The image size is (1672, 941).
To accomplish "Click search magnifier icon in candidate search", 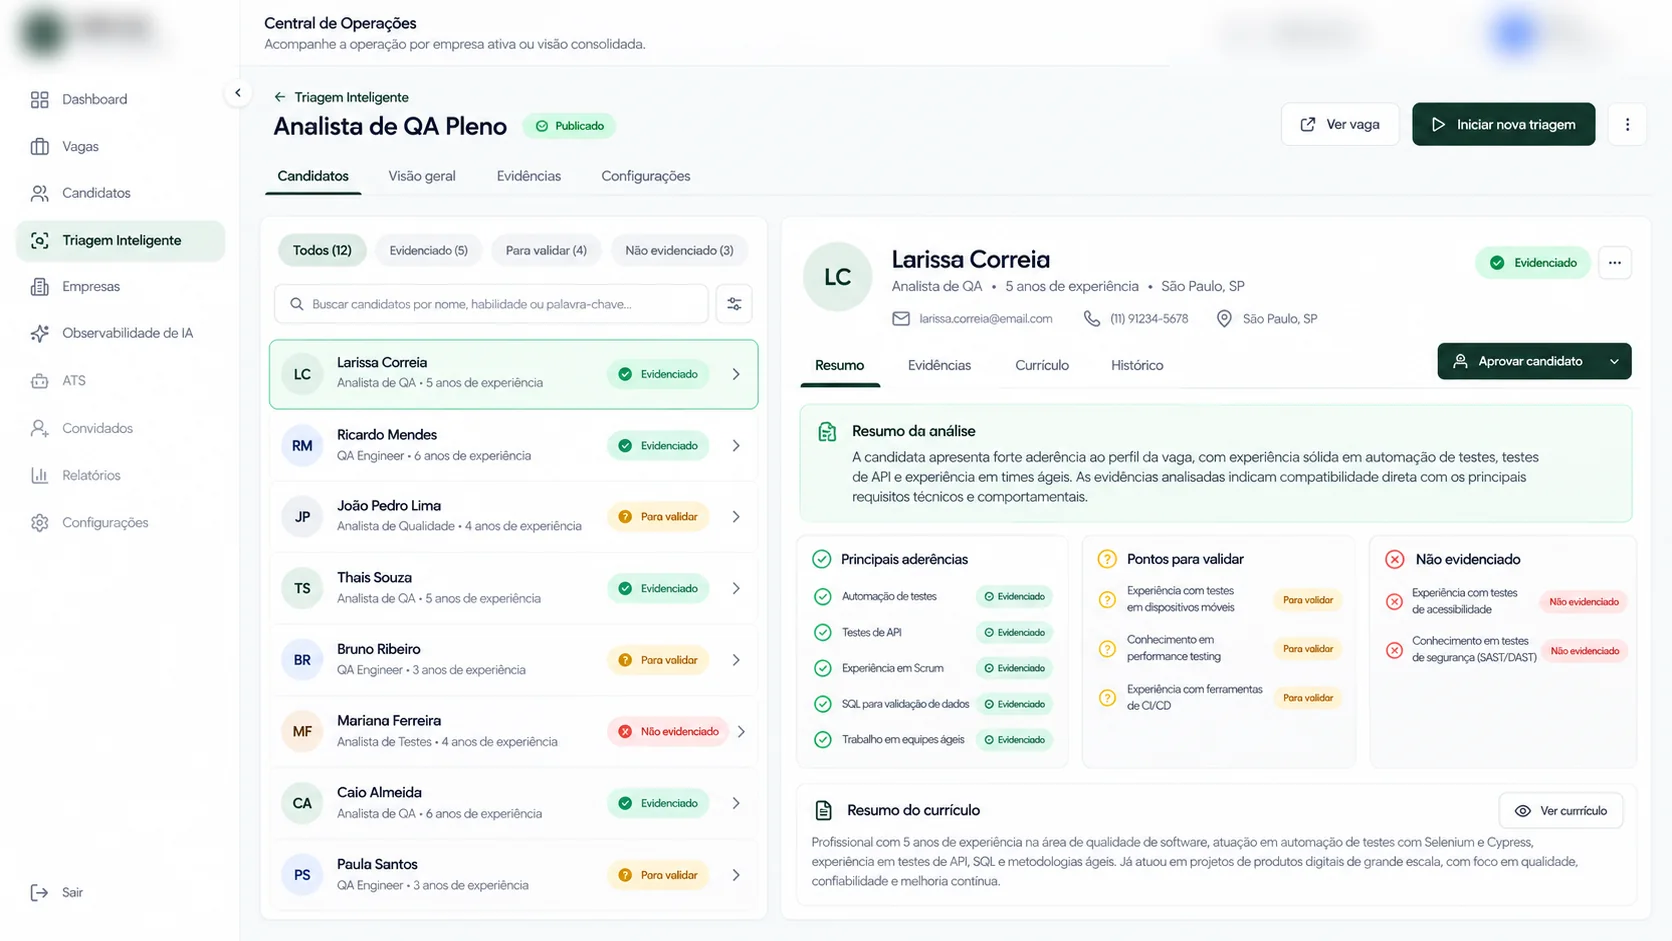I will click(297, 304).
